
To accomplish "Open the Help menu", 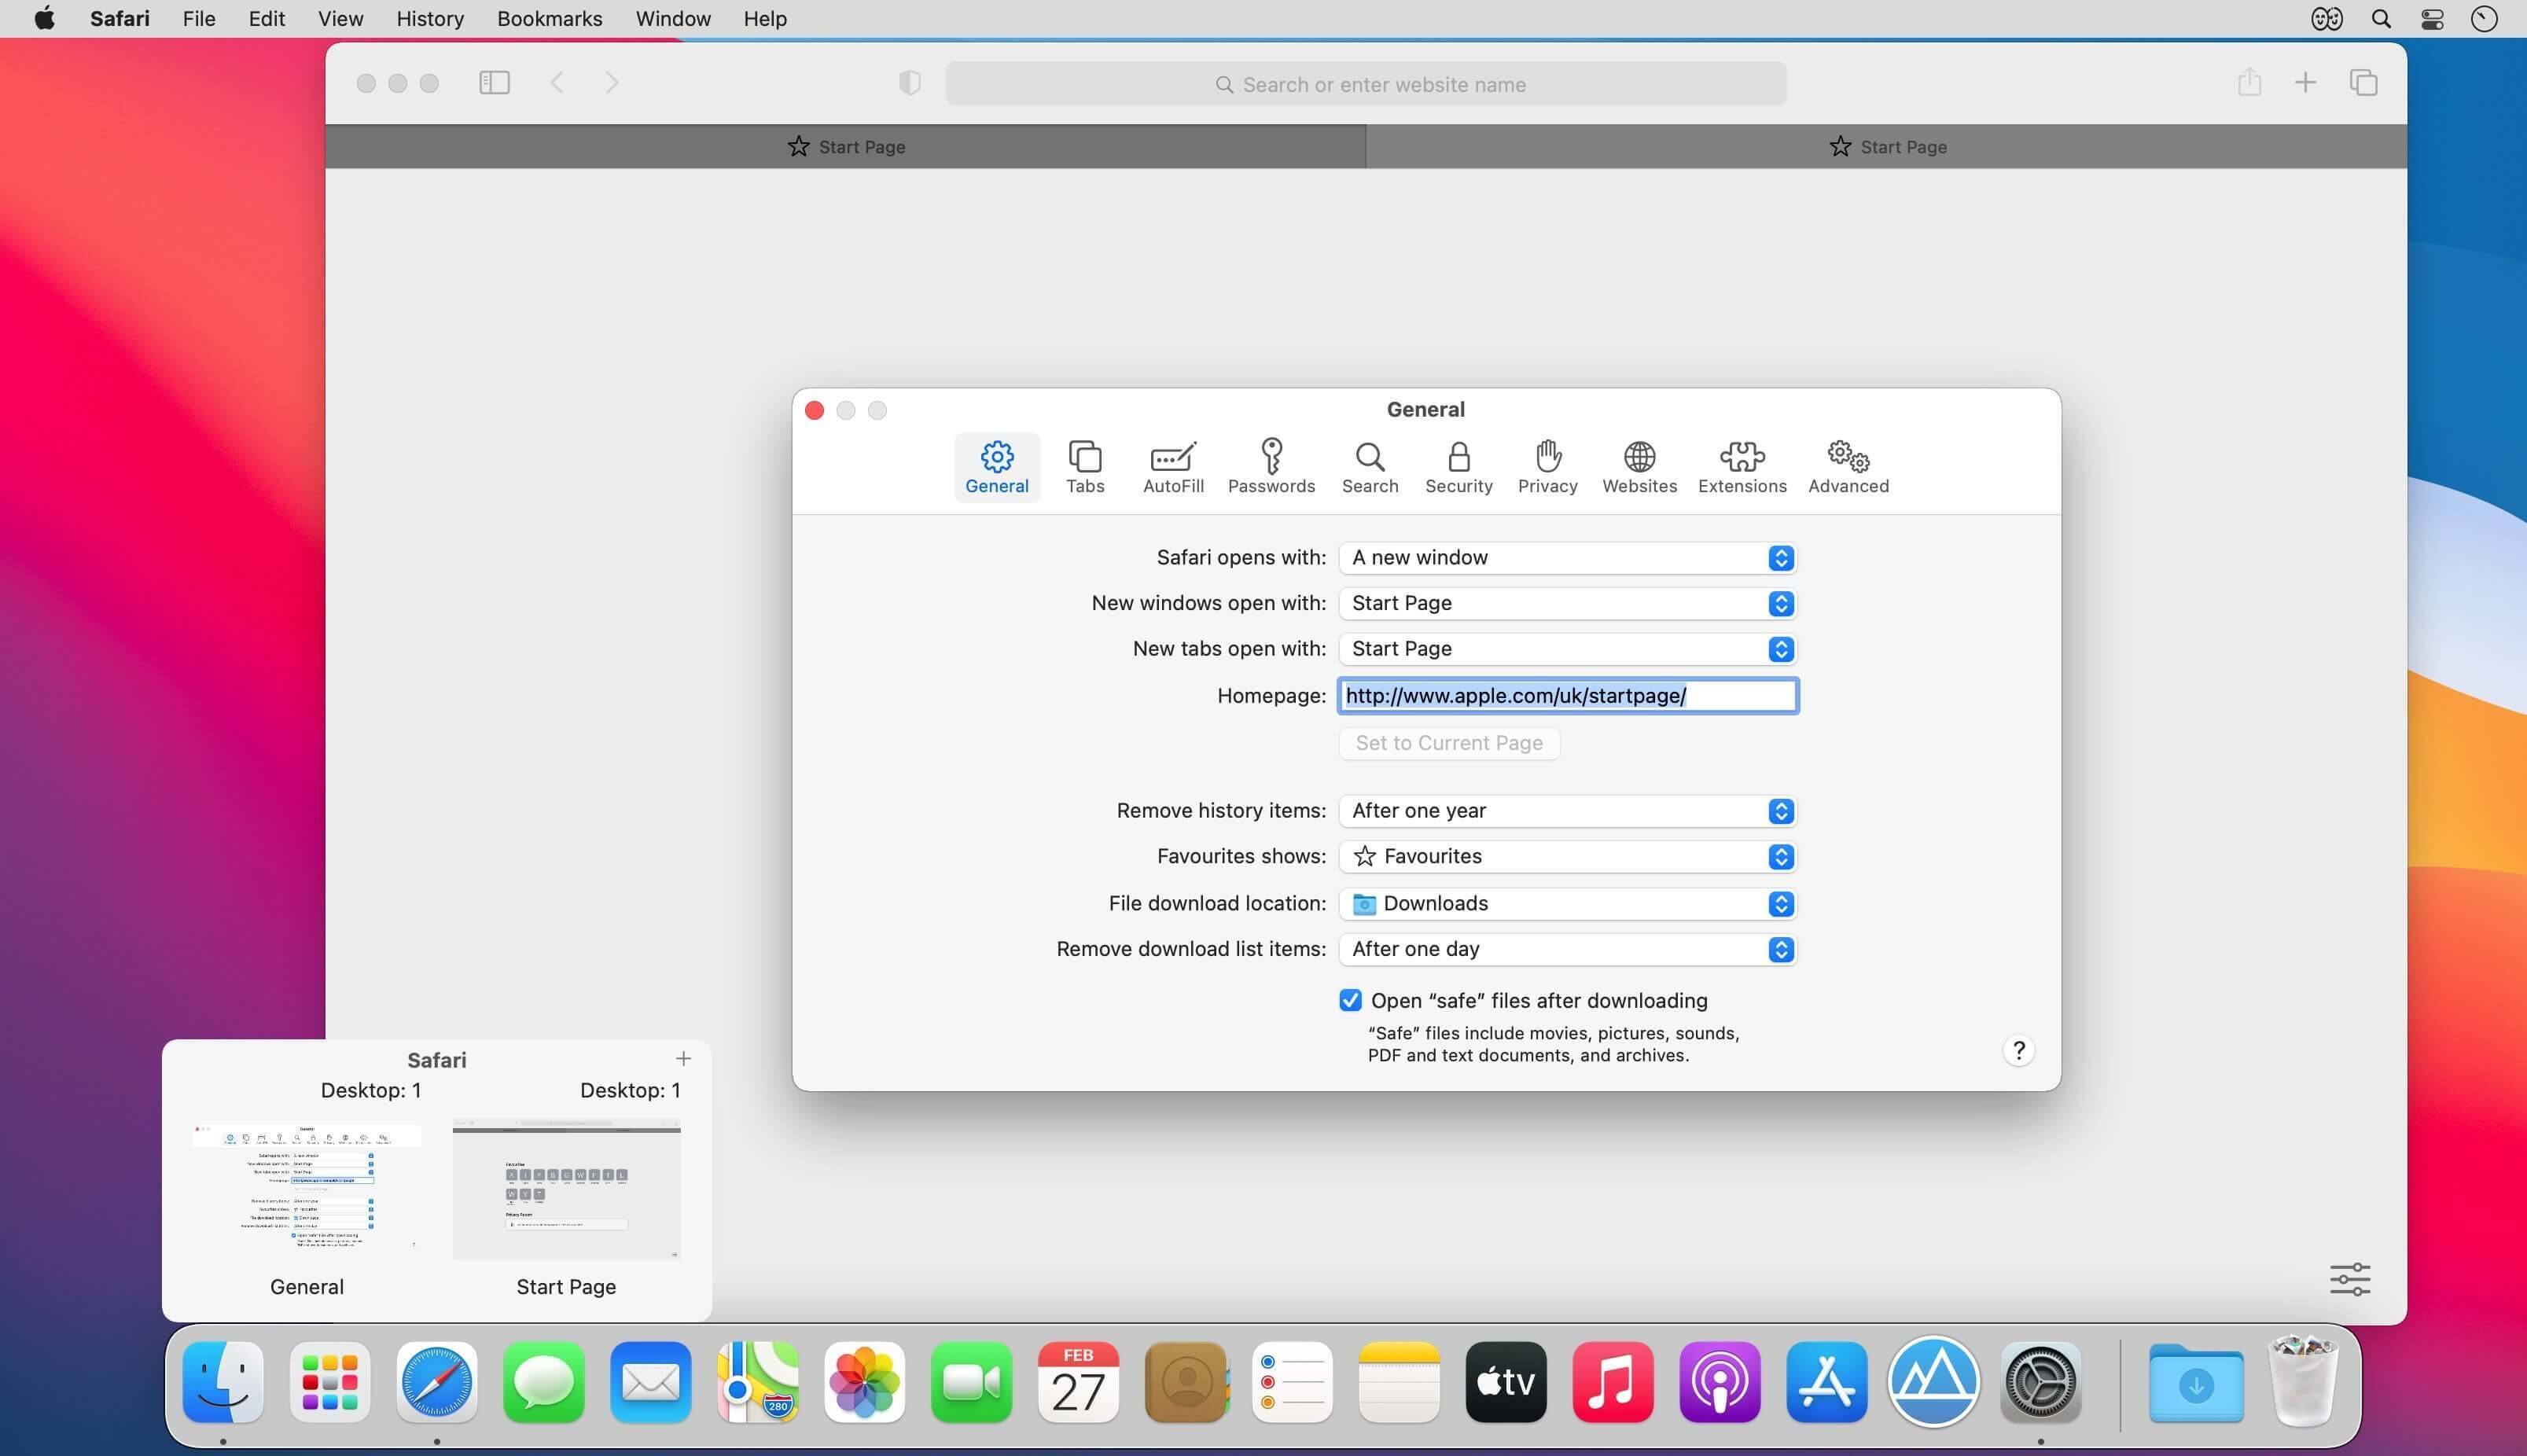I will pyautogui.click(x=765, y=19).
